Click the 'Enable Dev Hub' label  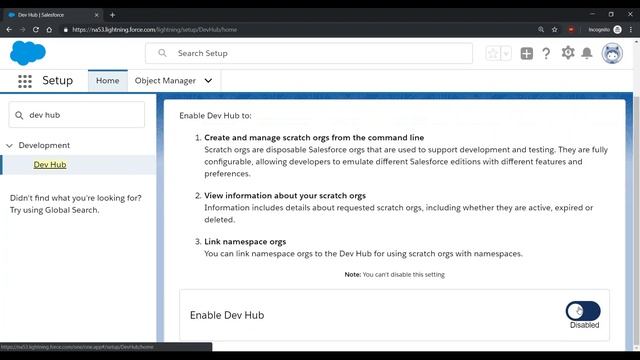point(227,315)
